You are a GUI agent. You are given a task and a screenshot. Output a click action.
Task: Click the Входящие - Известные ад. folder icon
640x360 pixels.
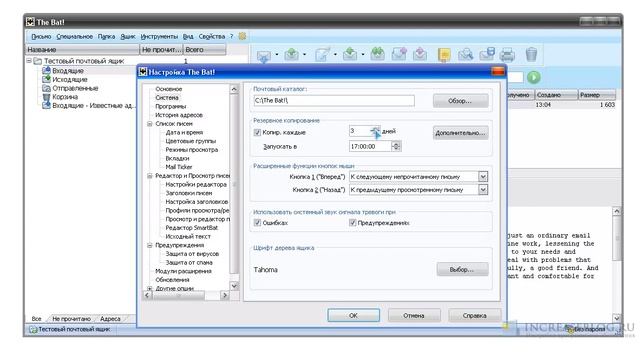tap(47, 105)
